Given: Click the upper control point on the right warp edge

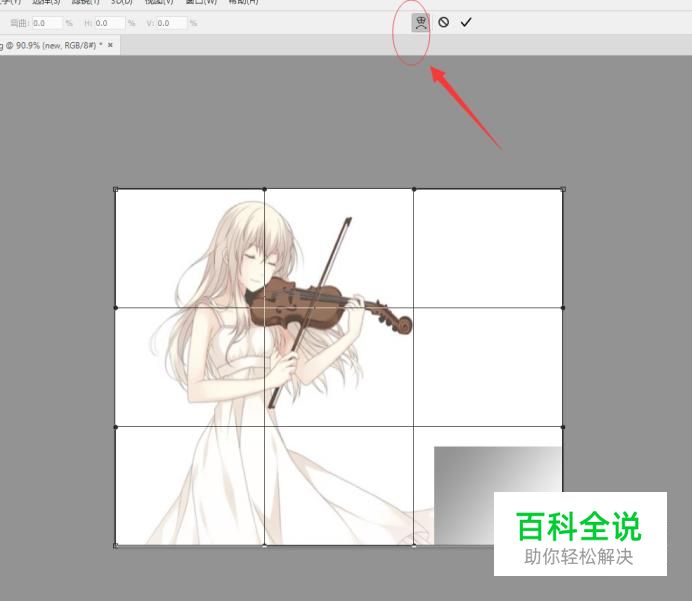Looking at the screenshot, I should pyautogui.click(x=563, y=308).
